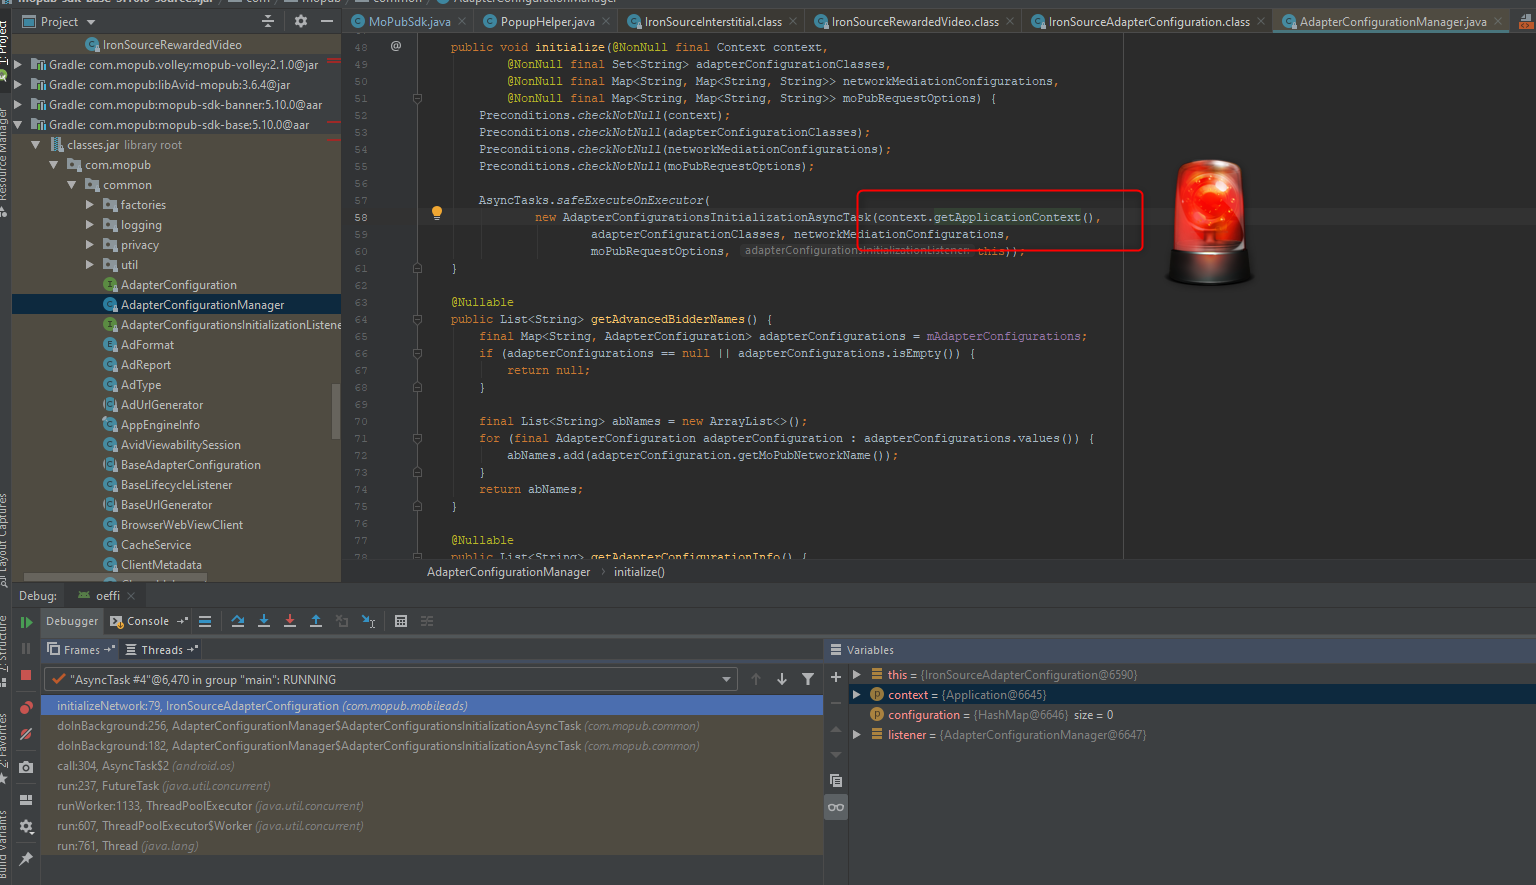1536x885 pixels.
Task: Click AdapterConfigurationManager in the breadcrumb bar
Action: point(508,572)
